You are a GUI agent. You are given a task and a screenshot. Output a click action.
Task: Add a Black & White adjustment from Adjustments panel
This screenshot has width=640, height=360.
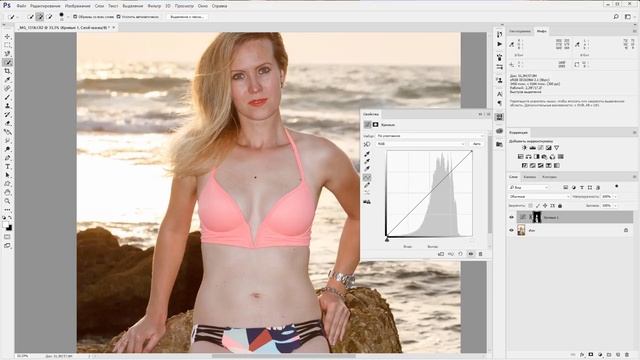[536, 157]
